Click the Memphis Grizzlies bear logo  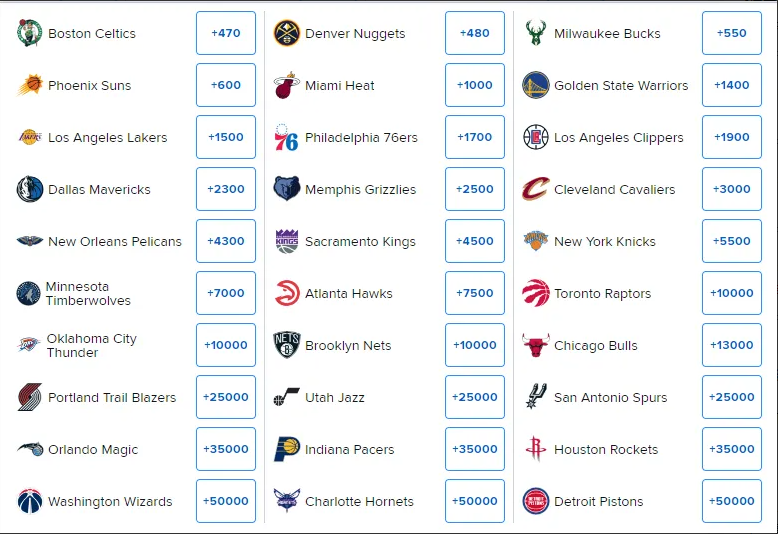(x=287, y=189)
